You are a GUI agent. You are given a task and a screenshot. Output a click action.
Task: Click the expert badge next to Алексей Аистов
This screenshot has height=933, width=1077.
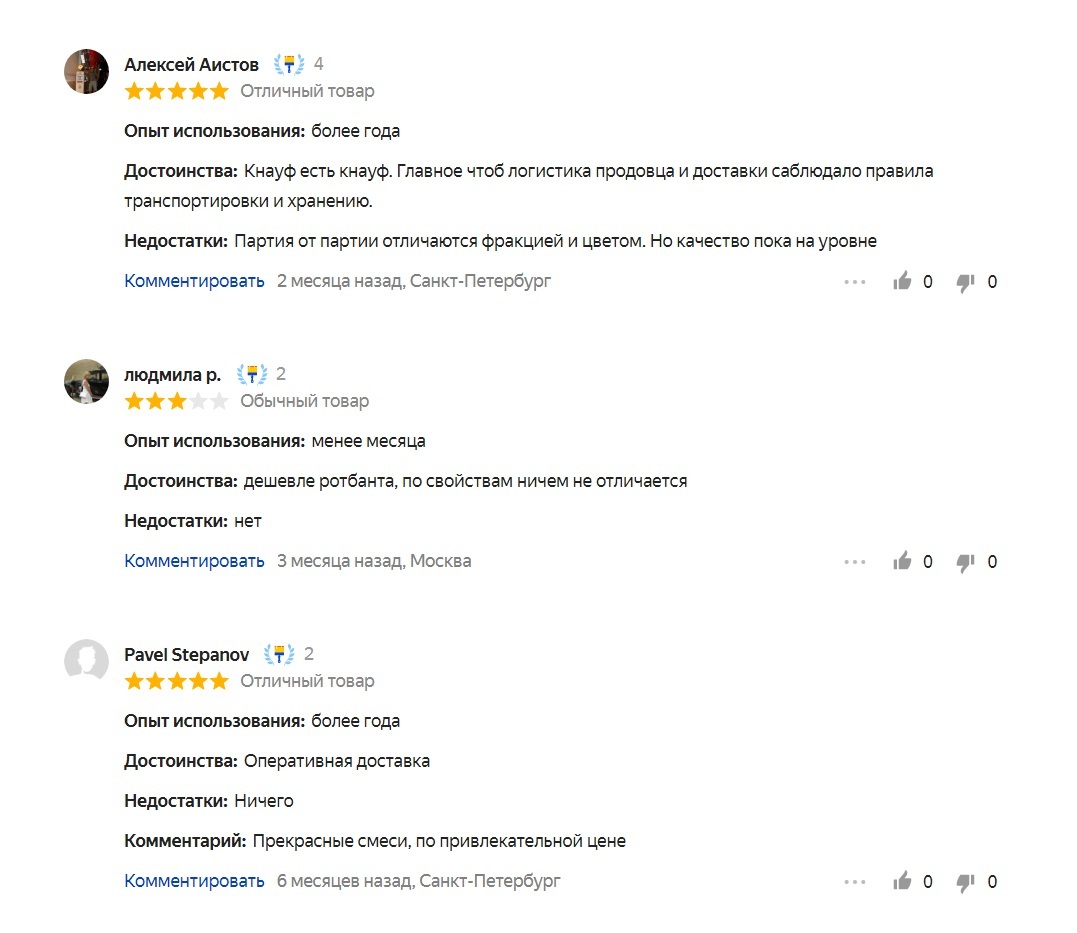[289, 65]
